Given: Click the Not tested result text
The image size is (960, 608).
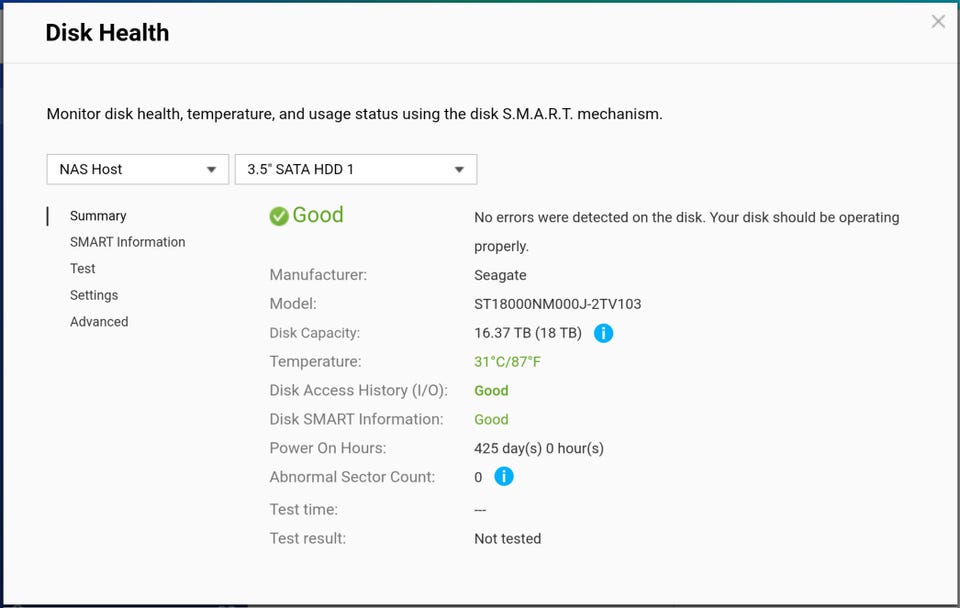Looking at the screenshot, I should click(507, 539).
